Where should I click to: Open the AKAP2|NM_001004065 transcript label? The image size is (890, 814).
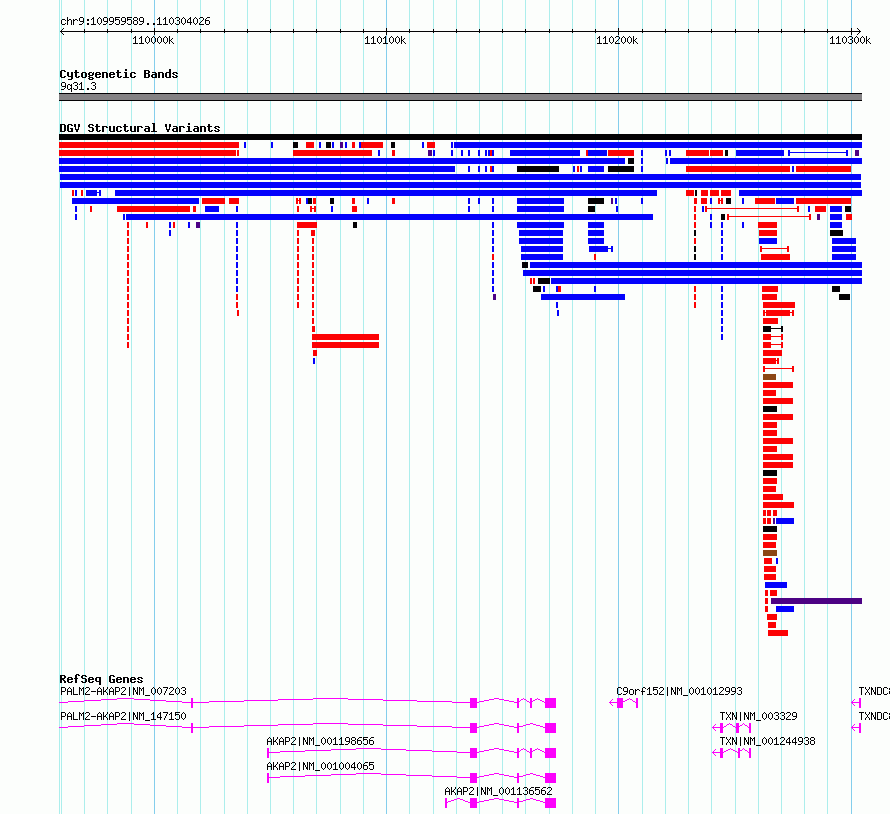(x=320, y=766)
